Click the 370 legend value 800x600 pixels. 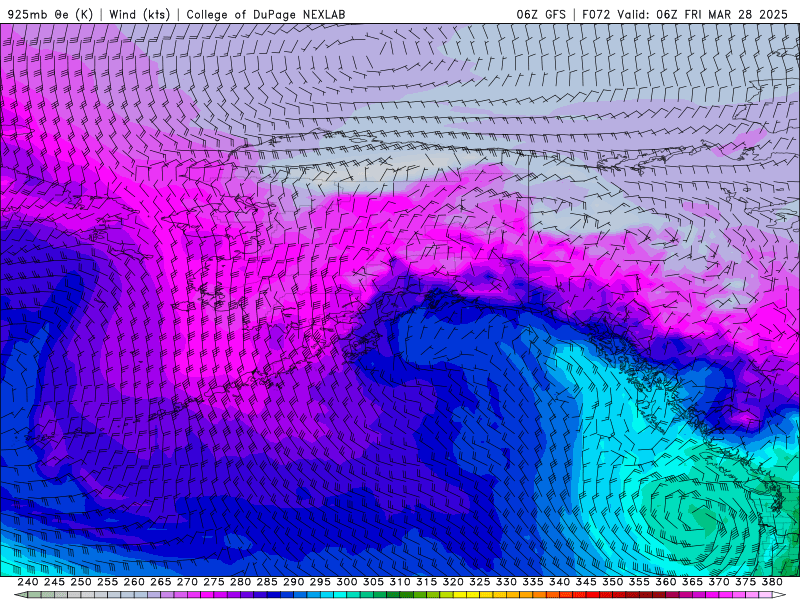718,582
